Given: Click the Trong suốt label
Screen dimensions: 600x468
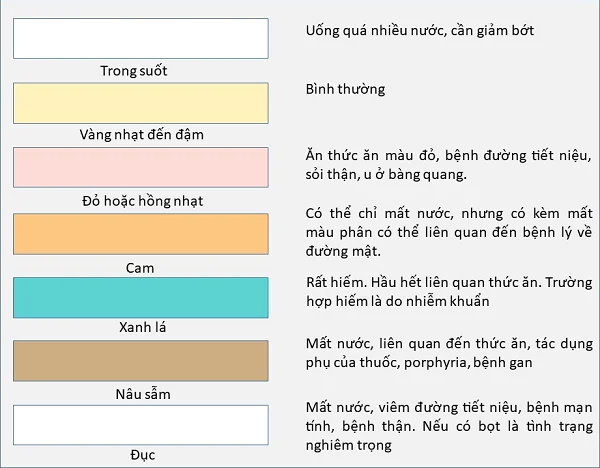Looking at the screenshot, I should [134, 71].
